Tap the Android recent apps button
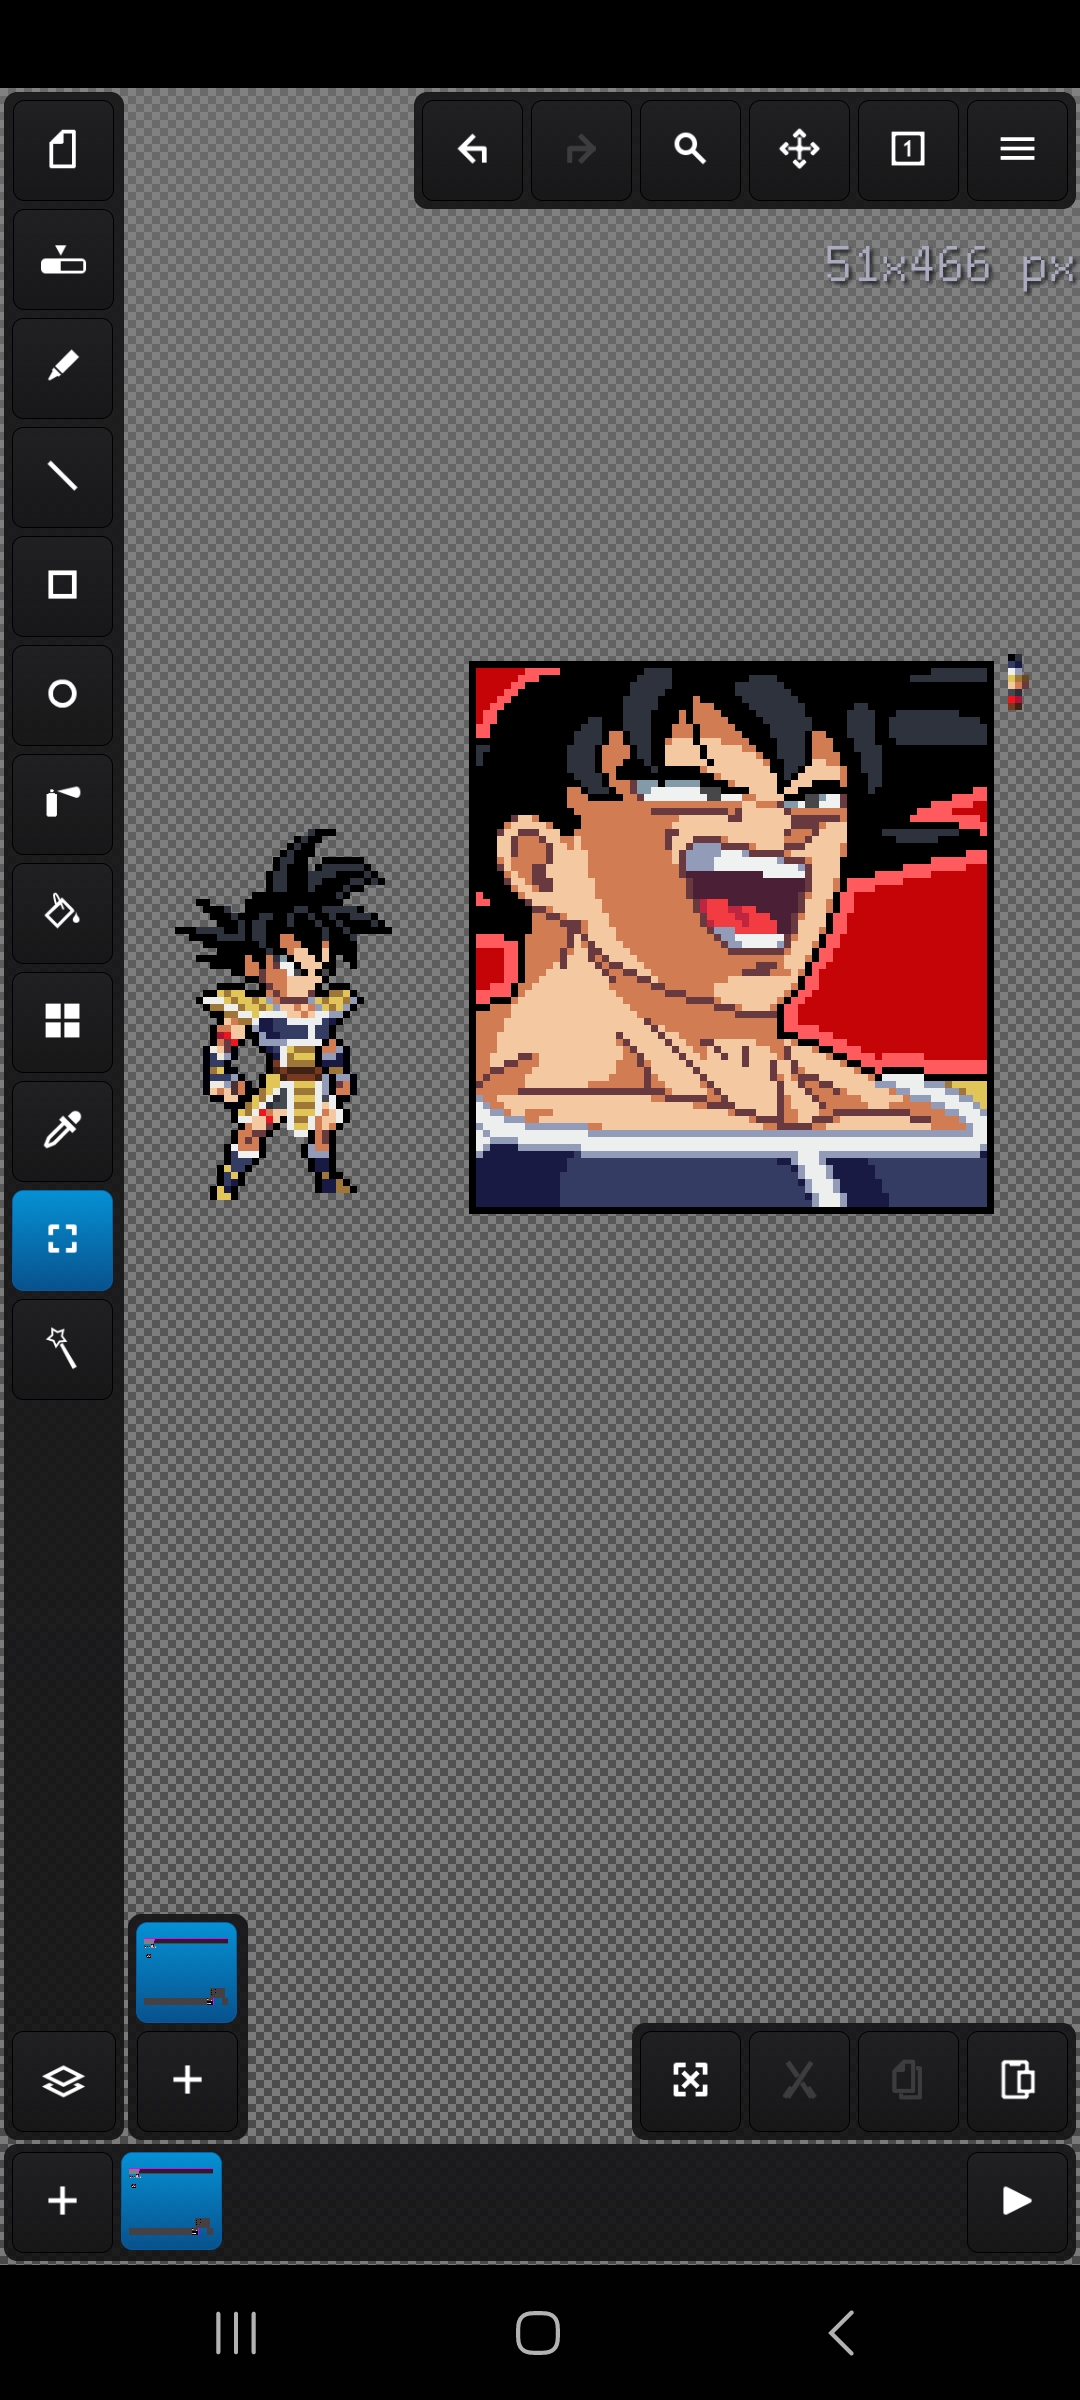This screenshot has height=2400, width=1080. 236,2333
